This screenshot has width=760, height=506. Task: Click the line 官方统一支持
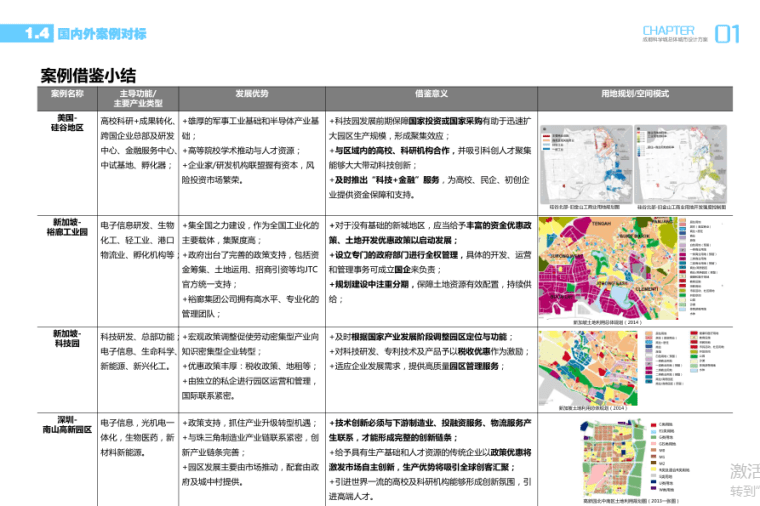click(x=209, y=285)
